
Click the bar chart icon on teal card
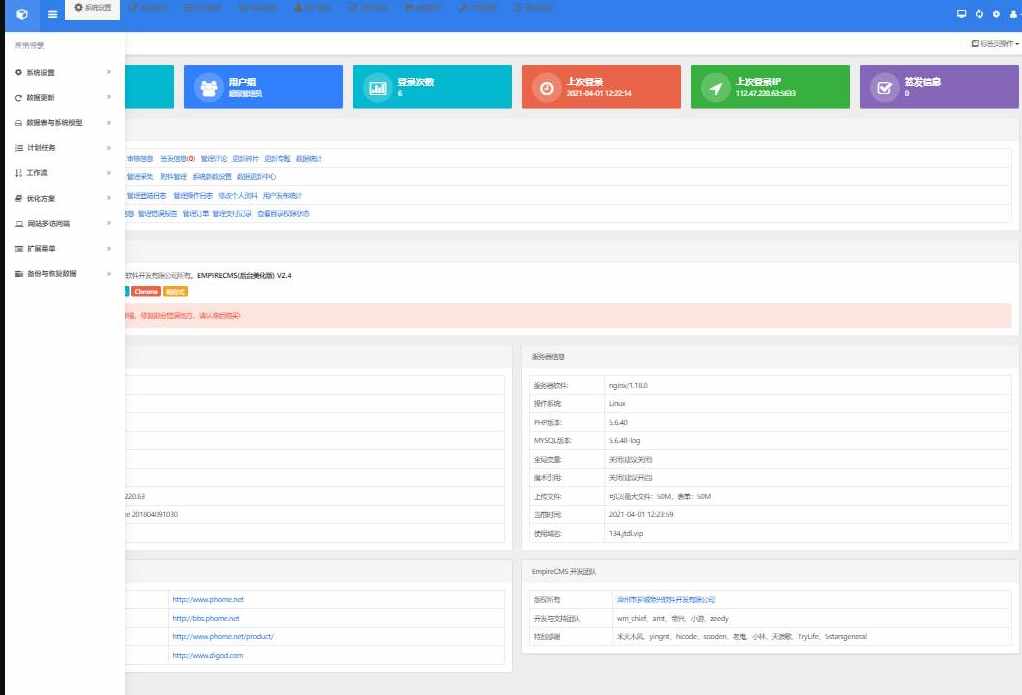(378, 88)
